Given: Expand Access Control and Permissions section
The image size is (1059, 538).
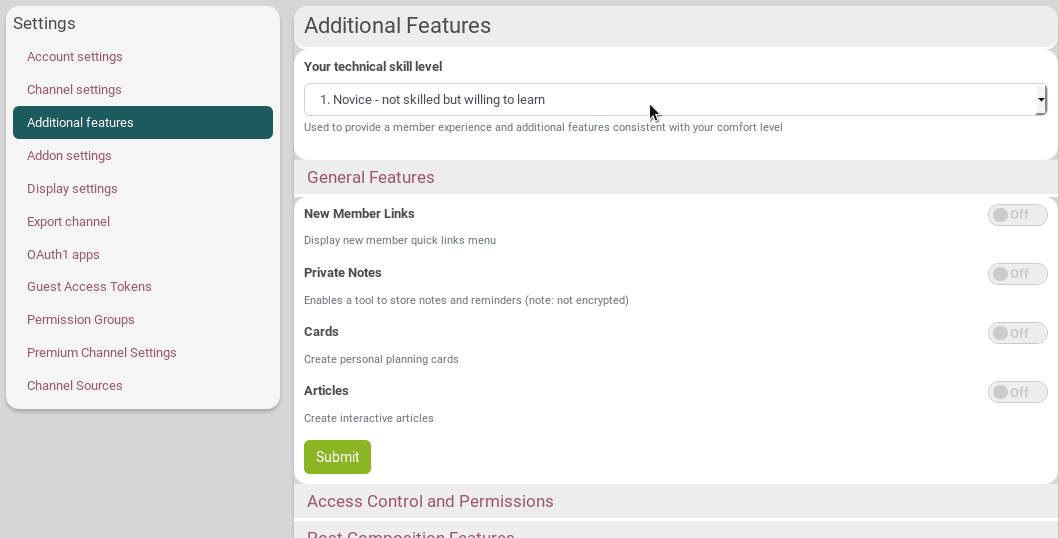Looking at the screenshot, I should (430, 502).
